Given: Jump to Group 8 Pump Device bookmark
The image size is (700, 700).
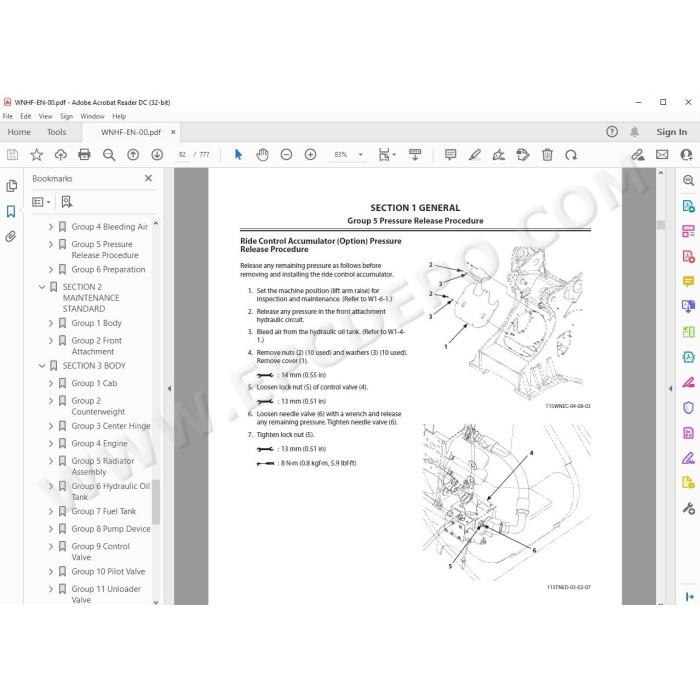Looking at the screenshot, I should (111, 529).
